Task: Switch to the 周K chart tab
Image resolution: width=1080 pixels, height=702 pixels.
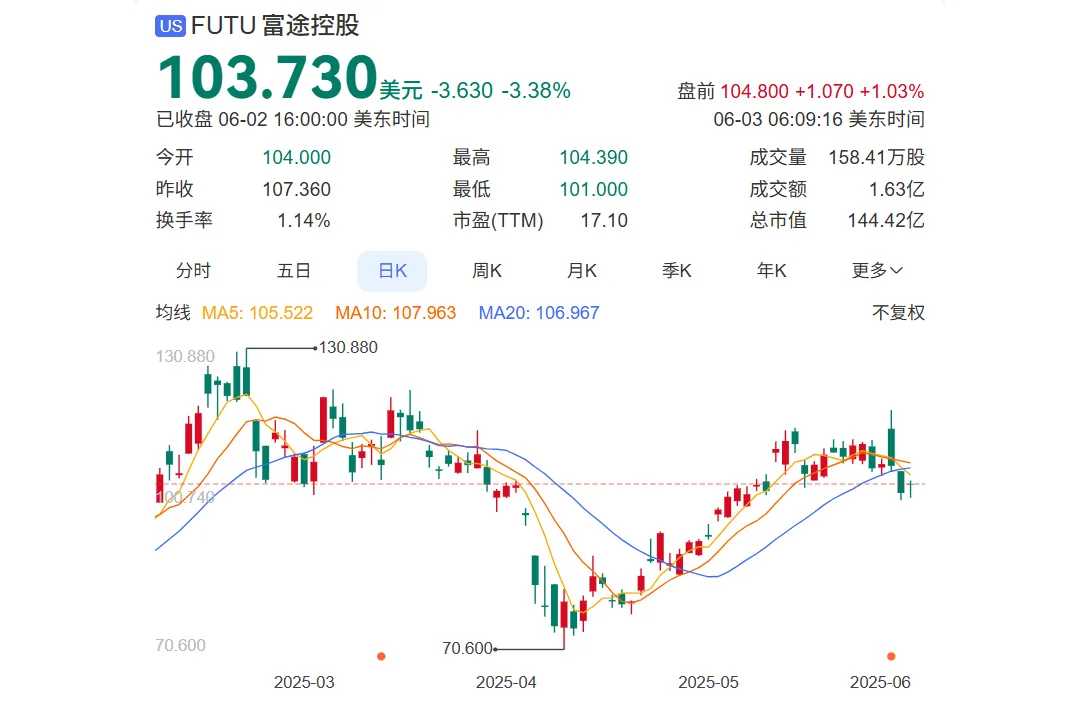Action: point(487,271)
